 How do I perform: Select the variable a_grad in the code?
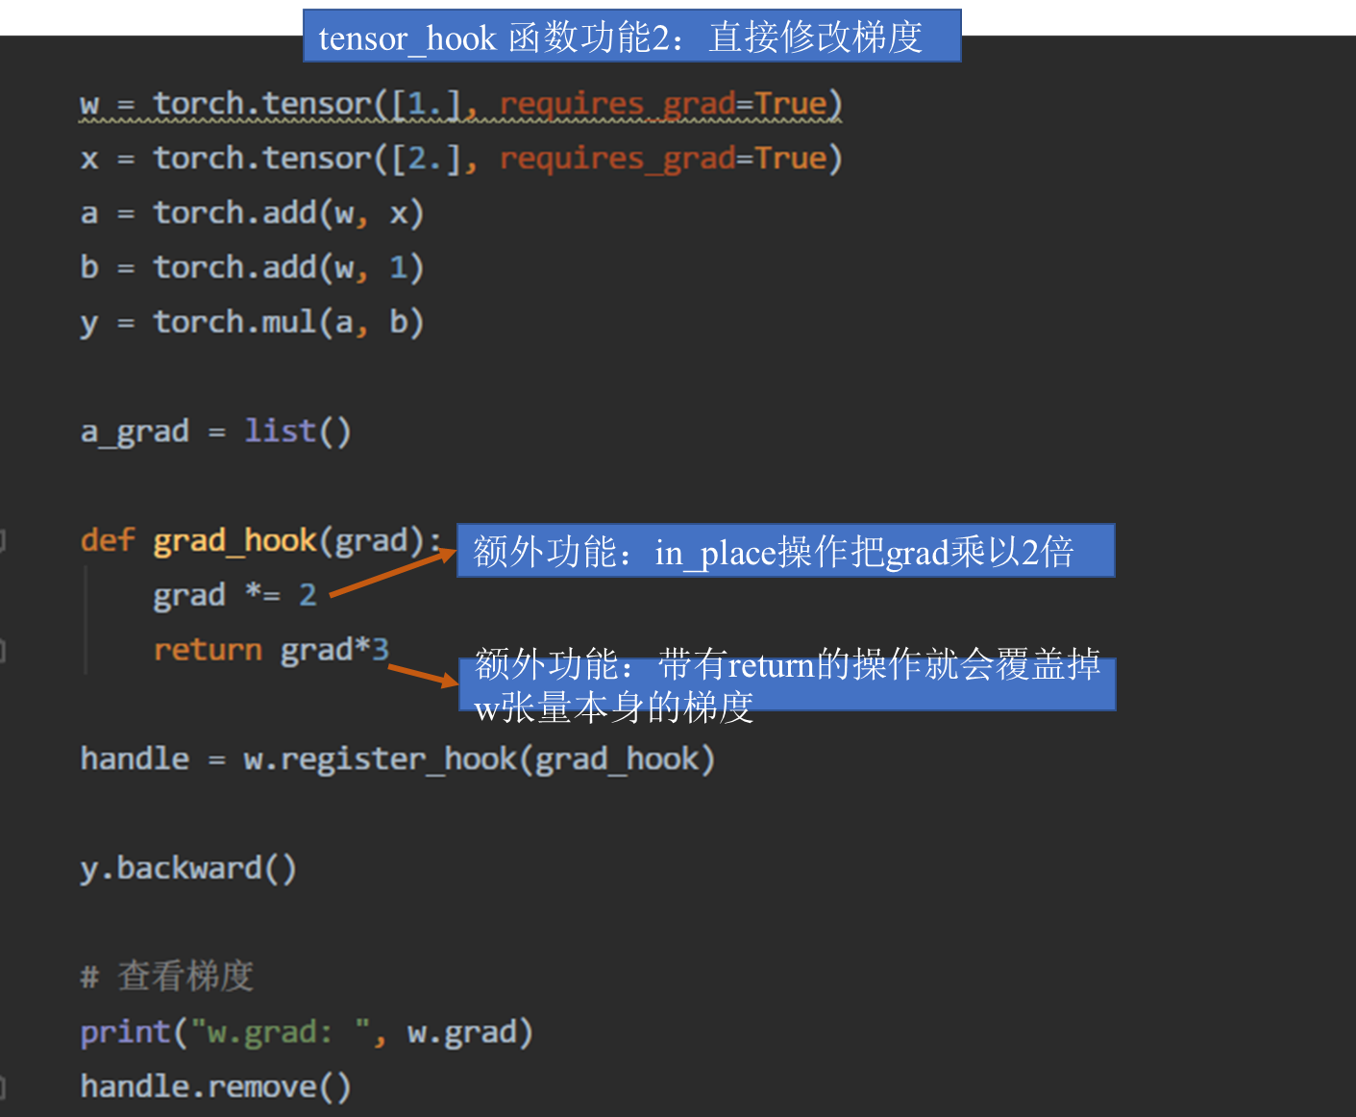(135, 430)
